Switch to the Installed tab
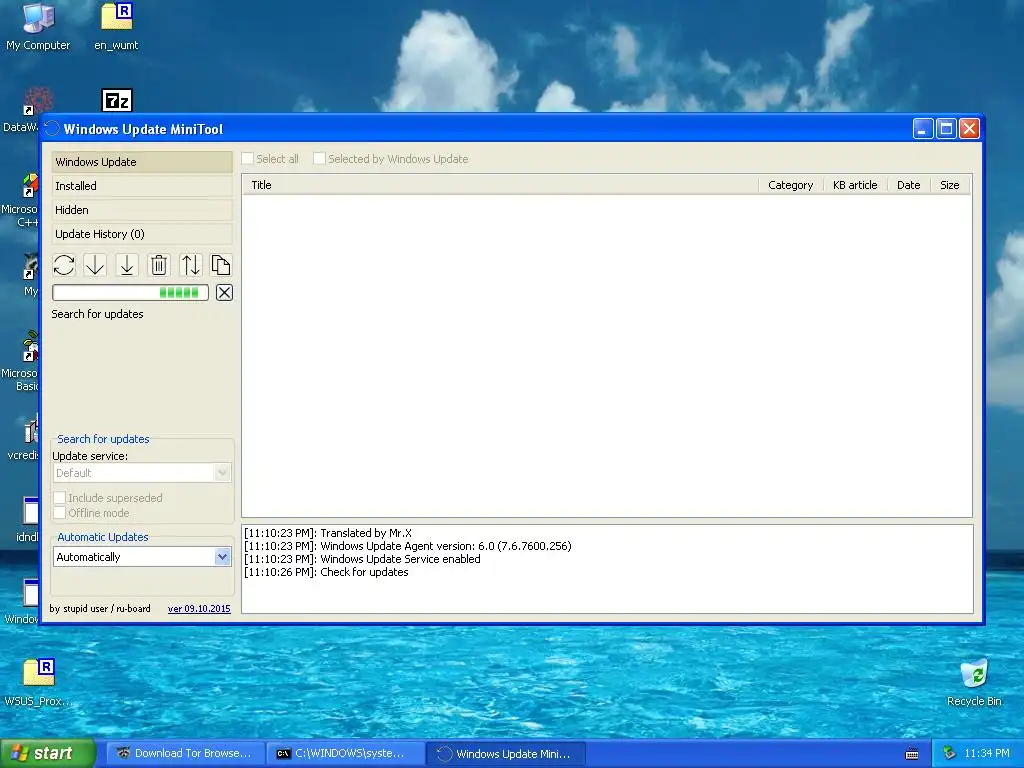Screen dimensions: 1024x768 [142, 186]
